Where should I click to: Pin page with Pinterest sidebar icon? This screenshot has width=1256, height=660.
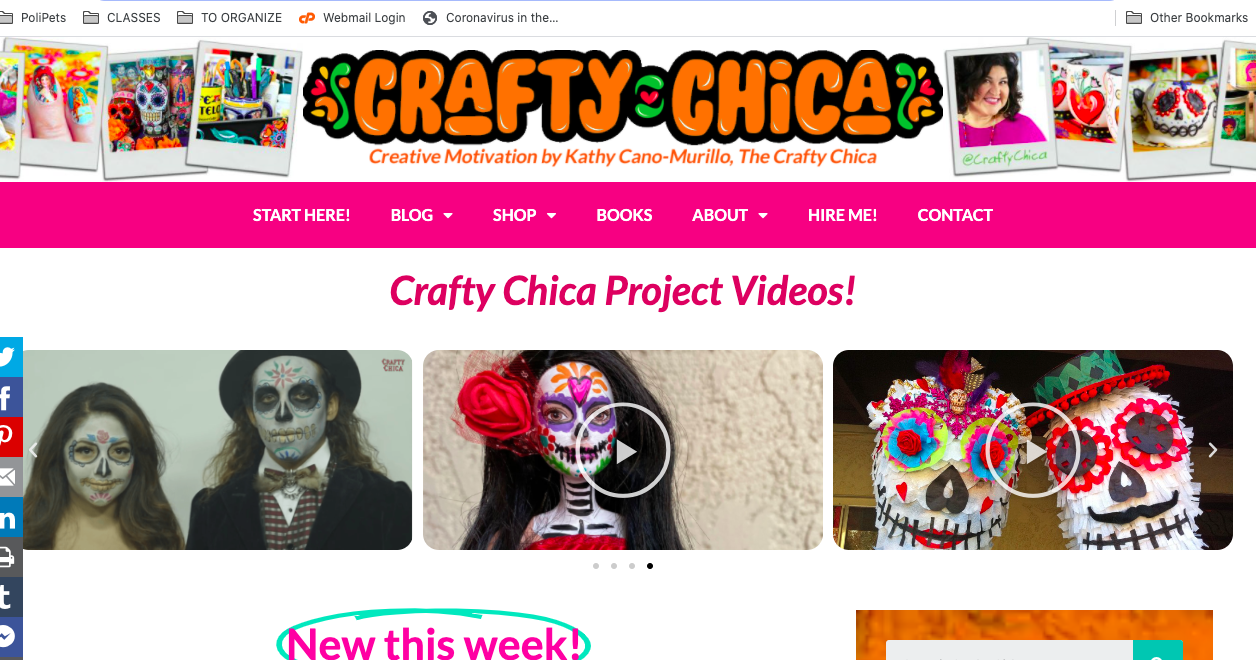10,437
